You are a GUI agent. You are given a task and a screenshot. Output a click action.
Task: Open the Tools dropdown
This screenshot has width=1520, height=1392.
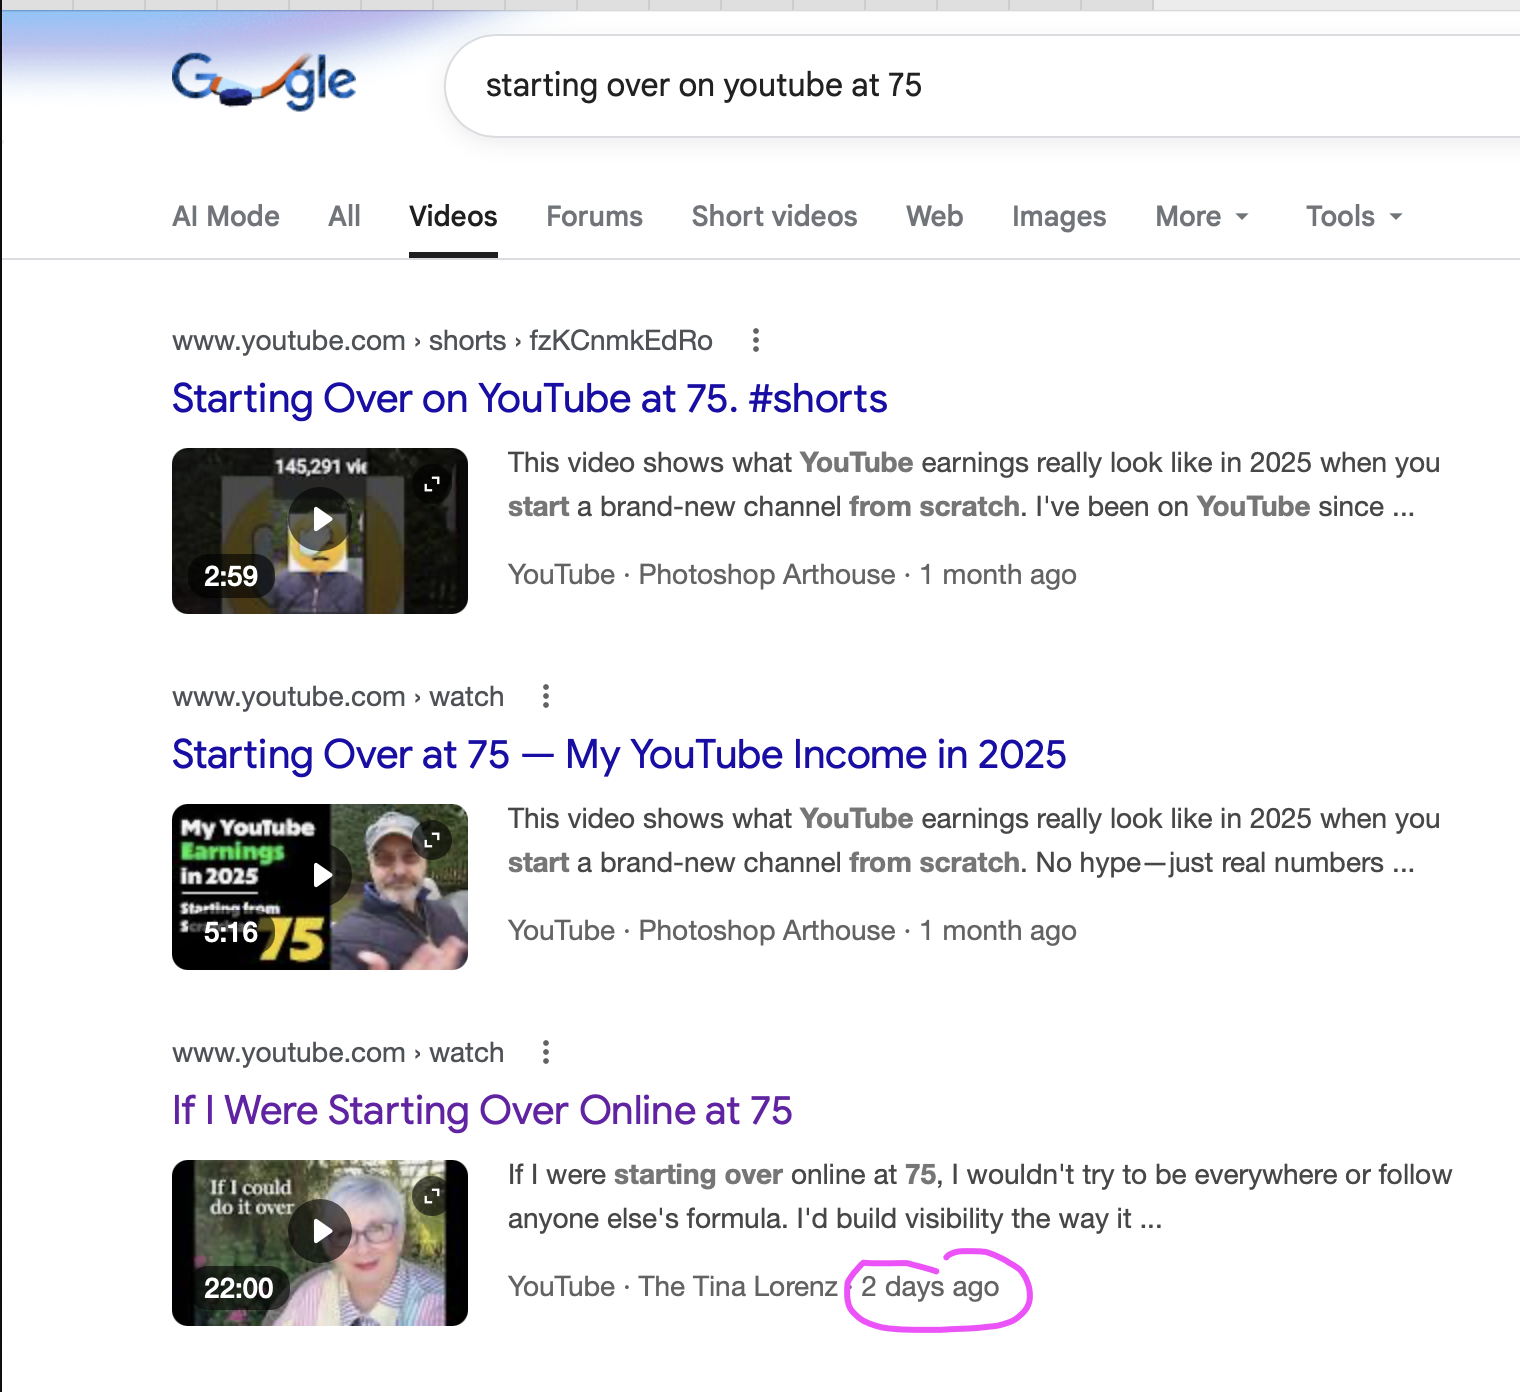point(1352,216)
